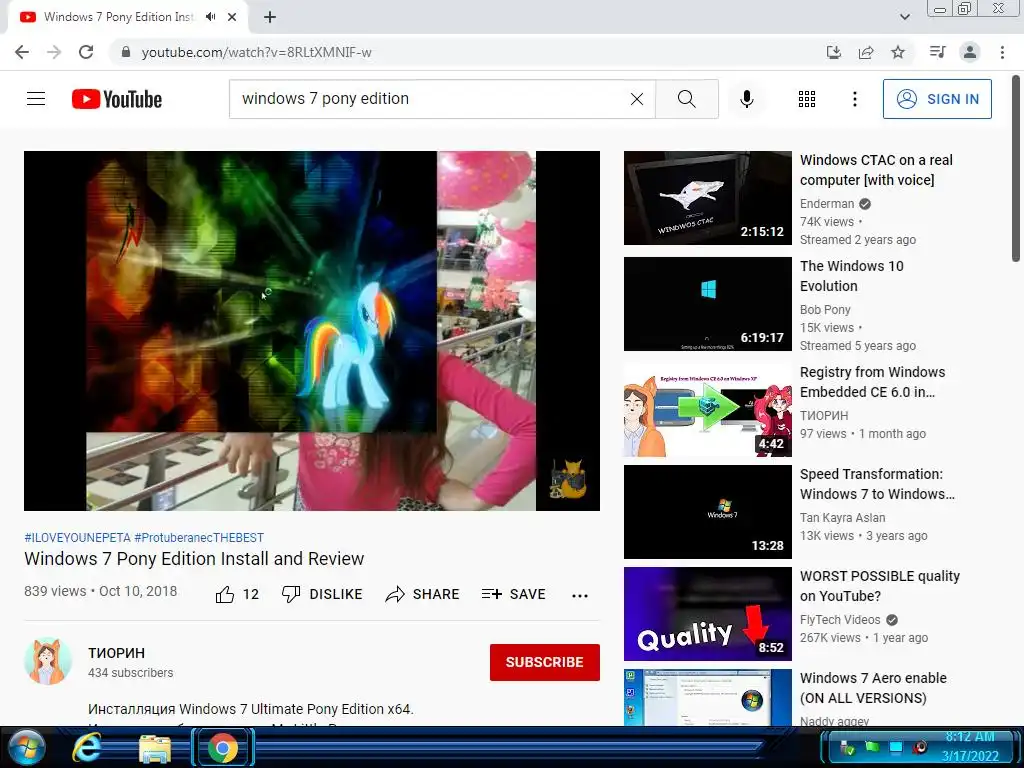The image size is (1024, 768).
Task: View site info via padlock icon
Action: [x=126, y=52]
